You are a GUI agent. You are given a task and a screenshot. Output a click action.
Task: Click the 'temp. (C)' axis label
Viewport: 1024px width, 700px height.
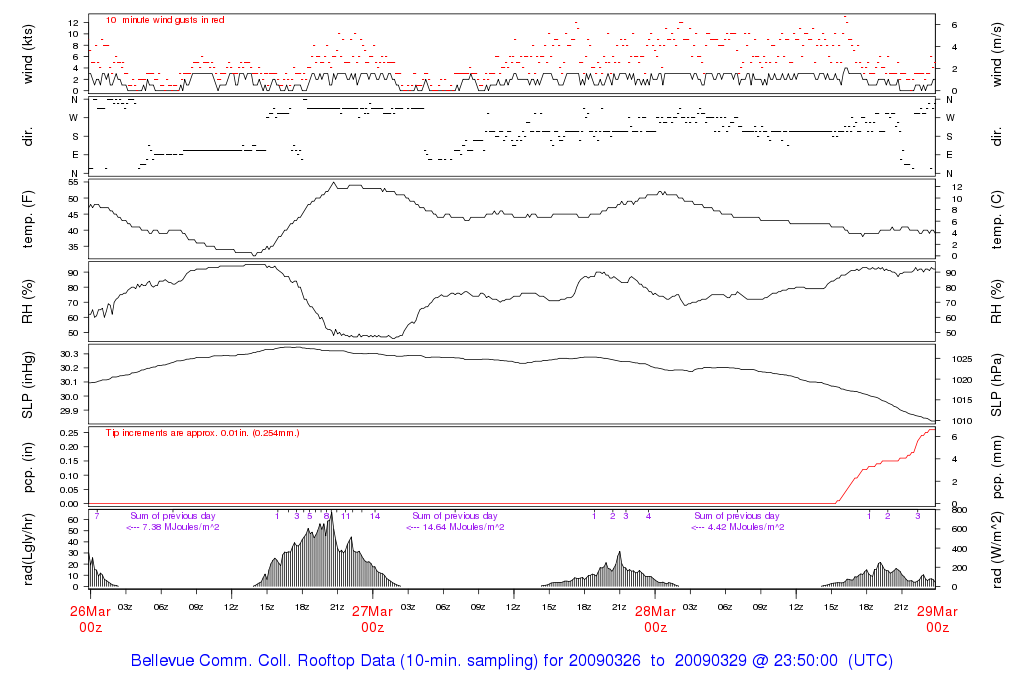(x=996, y=219)
